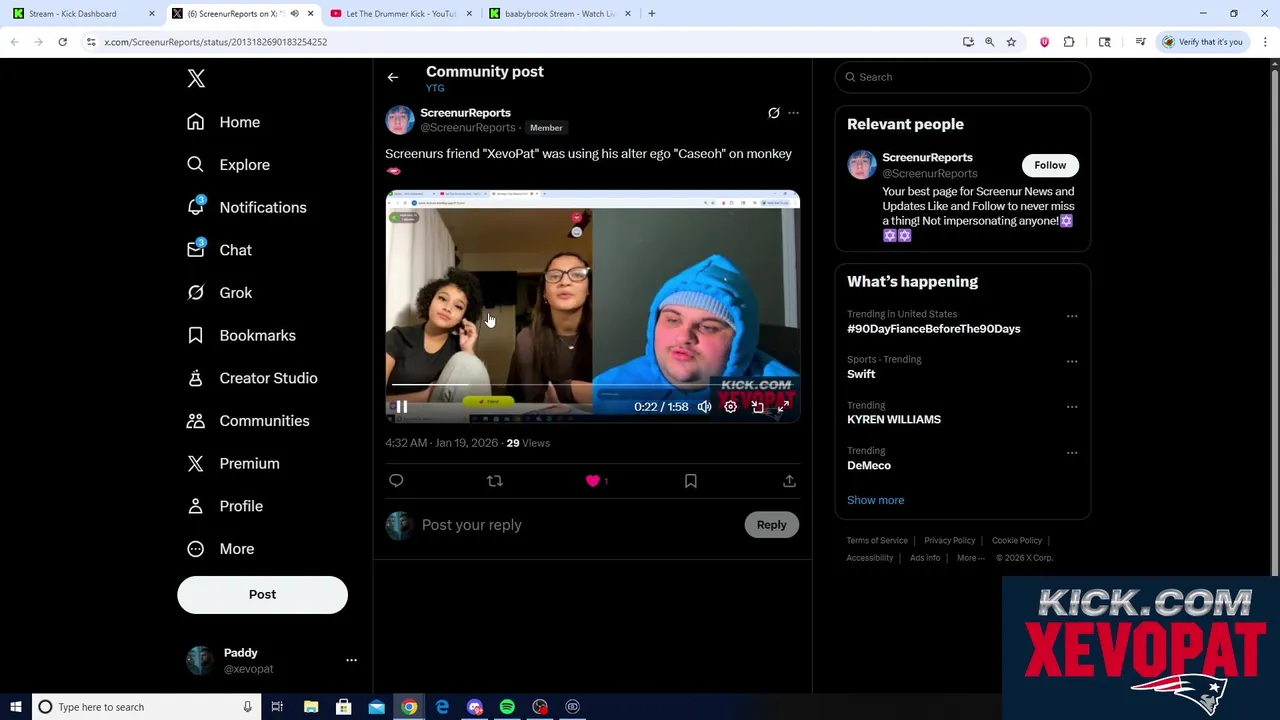Switch to Stream - Kick Dashboard tab
1280x720 pixels.
click(82, 14)
